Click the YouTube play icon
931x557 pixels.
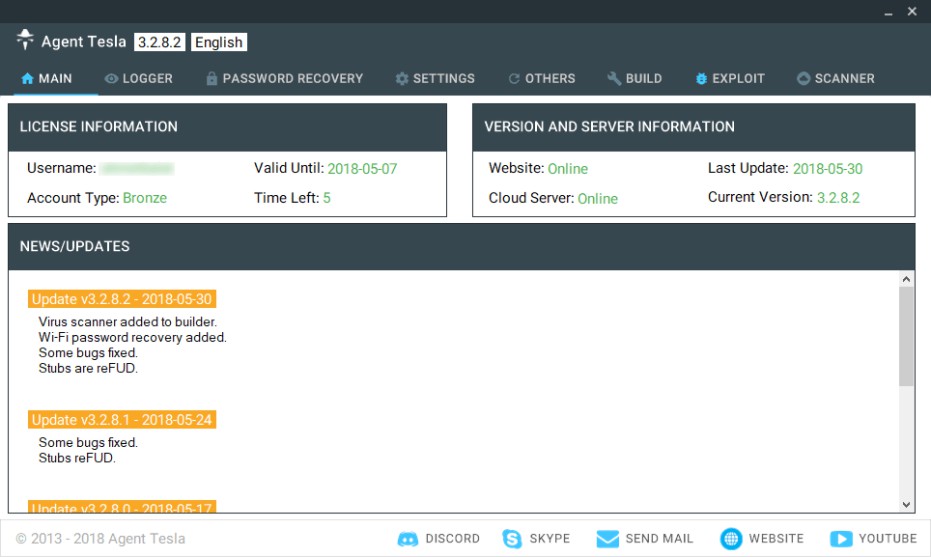click(841, 539)
